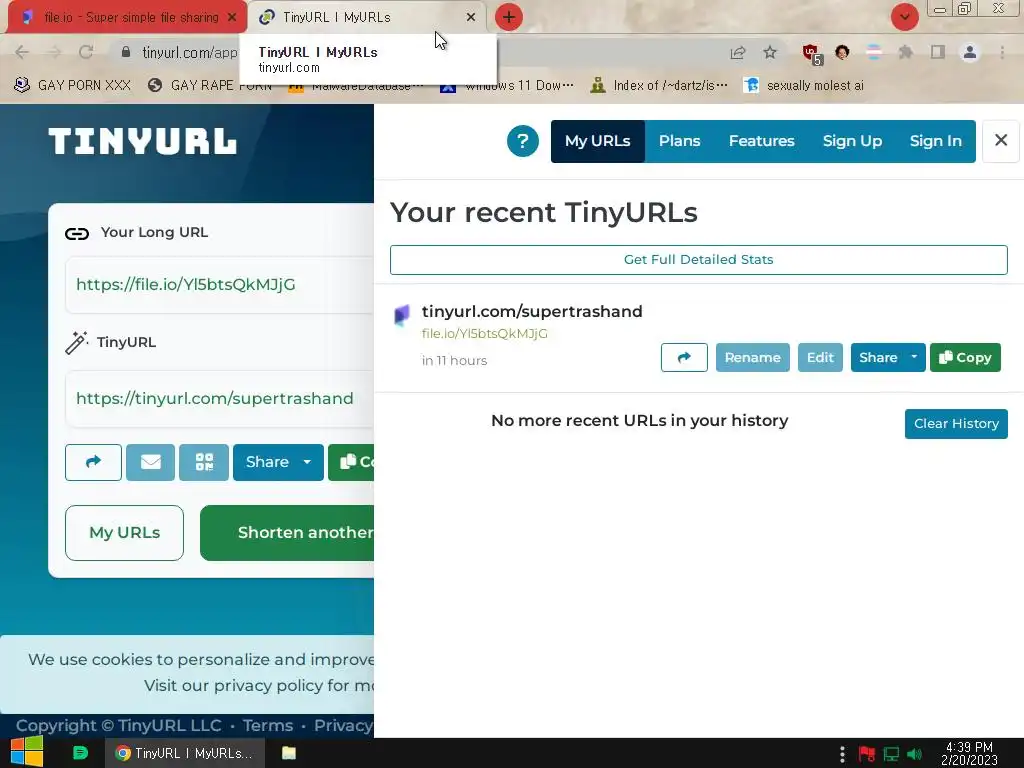Image resolution: width=1024 pixels, height=768 pixels.
Task: Click the tray overflow three-dot icon
Action: [842, 754]
